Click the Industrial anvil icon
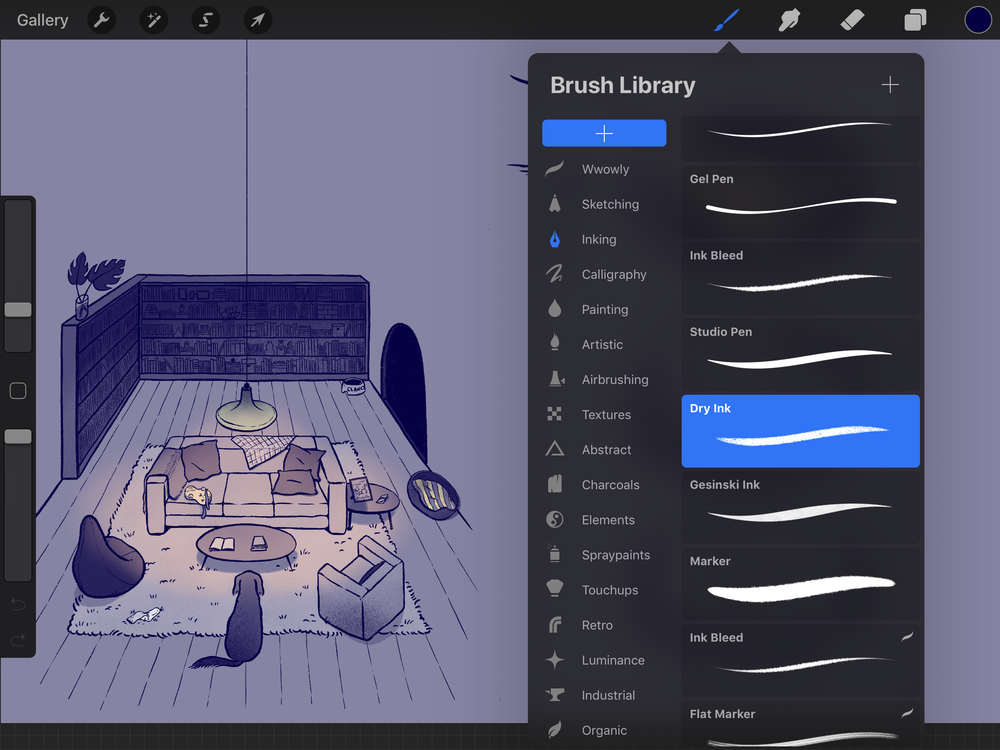This screenshot has width=1000, height=750. click(x=555, y=695)
